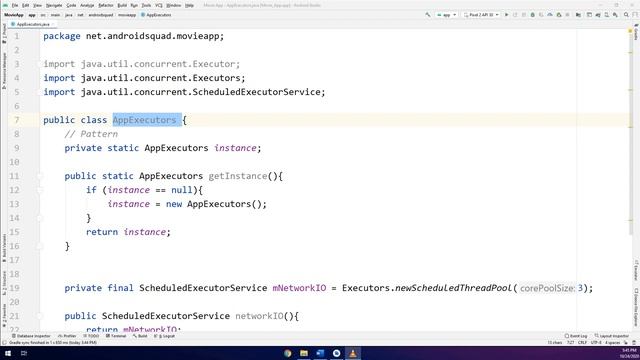Open the Terminal tool window

click(x=116, y=336)
